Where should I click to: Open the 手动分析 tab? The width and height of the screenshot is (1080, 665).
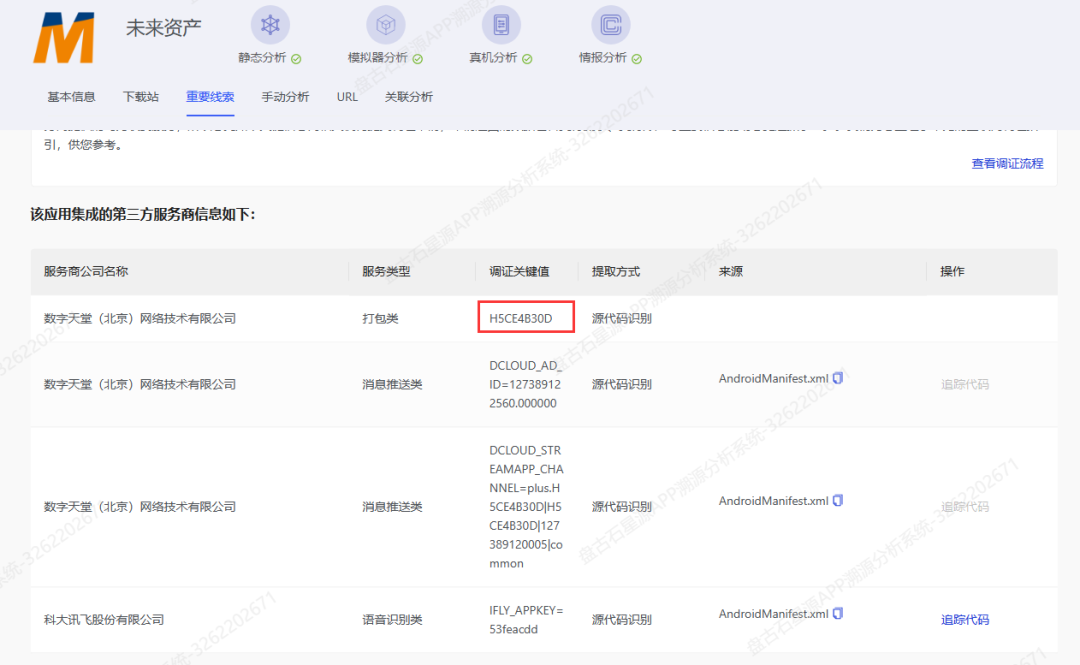(285, 96)
